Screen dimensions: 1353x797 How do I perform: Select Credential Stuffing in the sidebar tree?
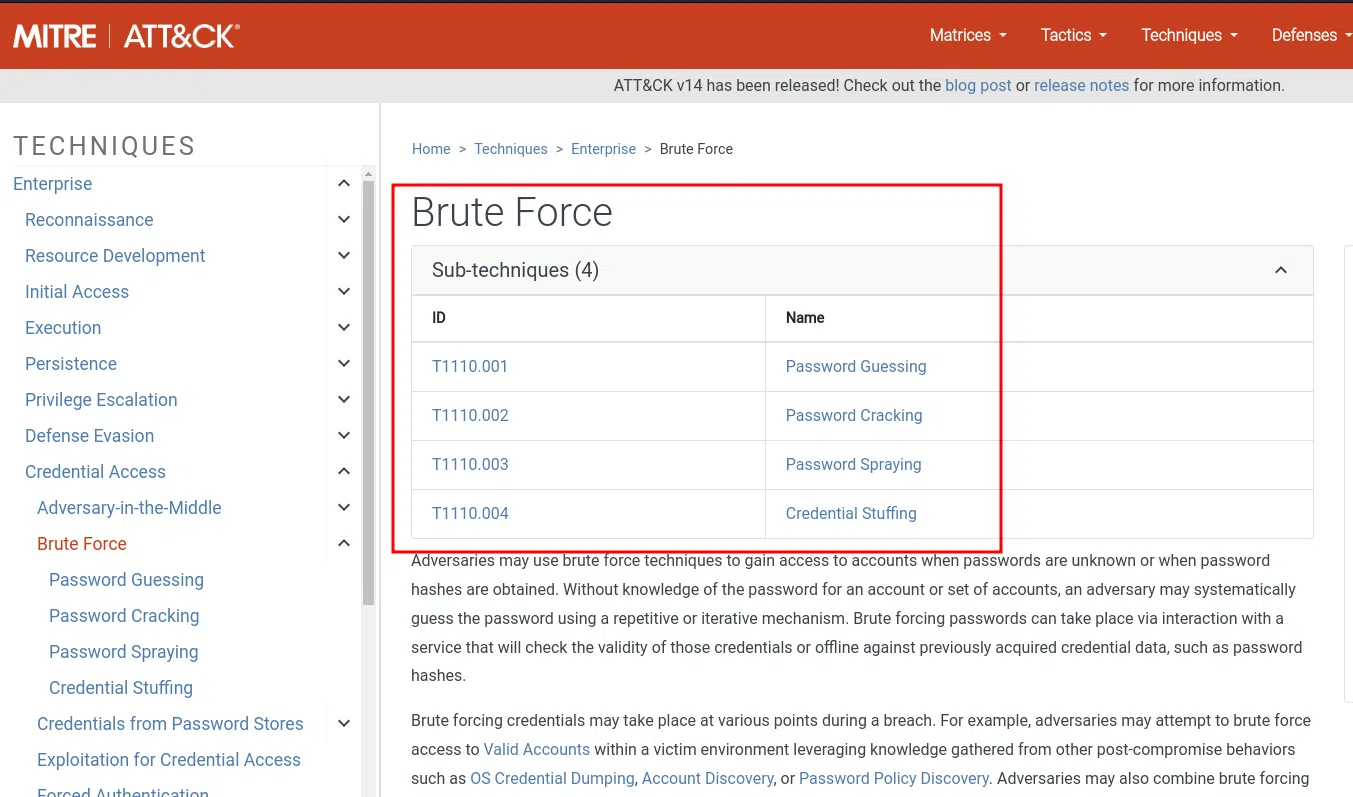pyautogui.click(x=121, y=688)
